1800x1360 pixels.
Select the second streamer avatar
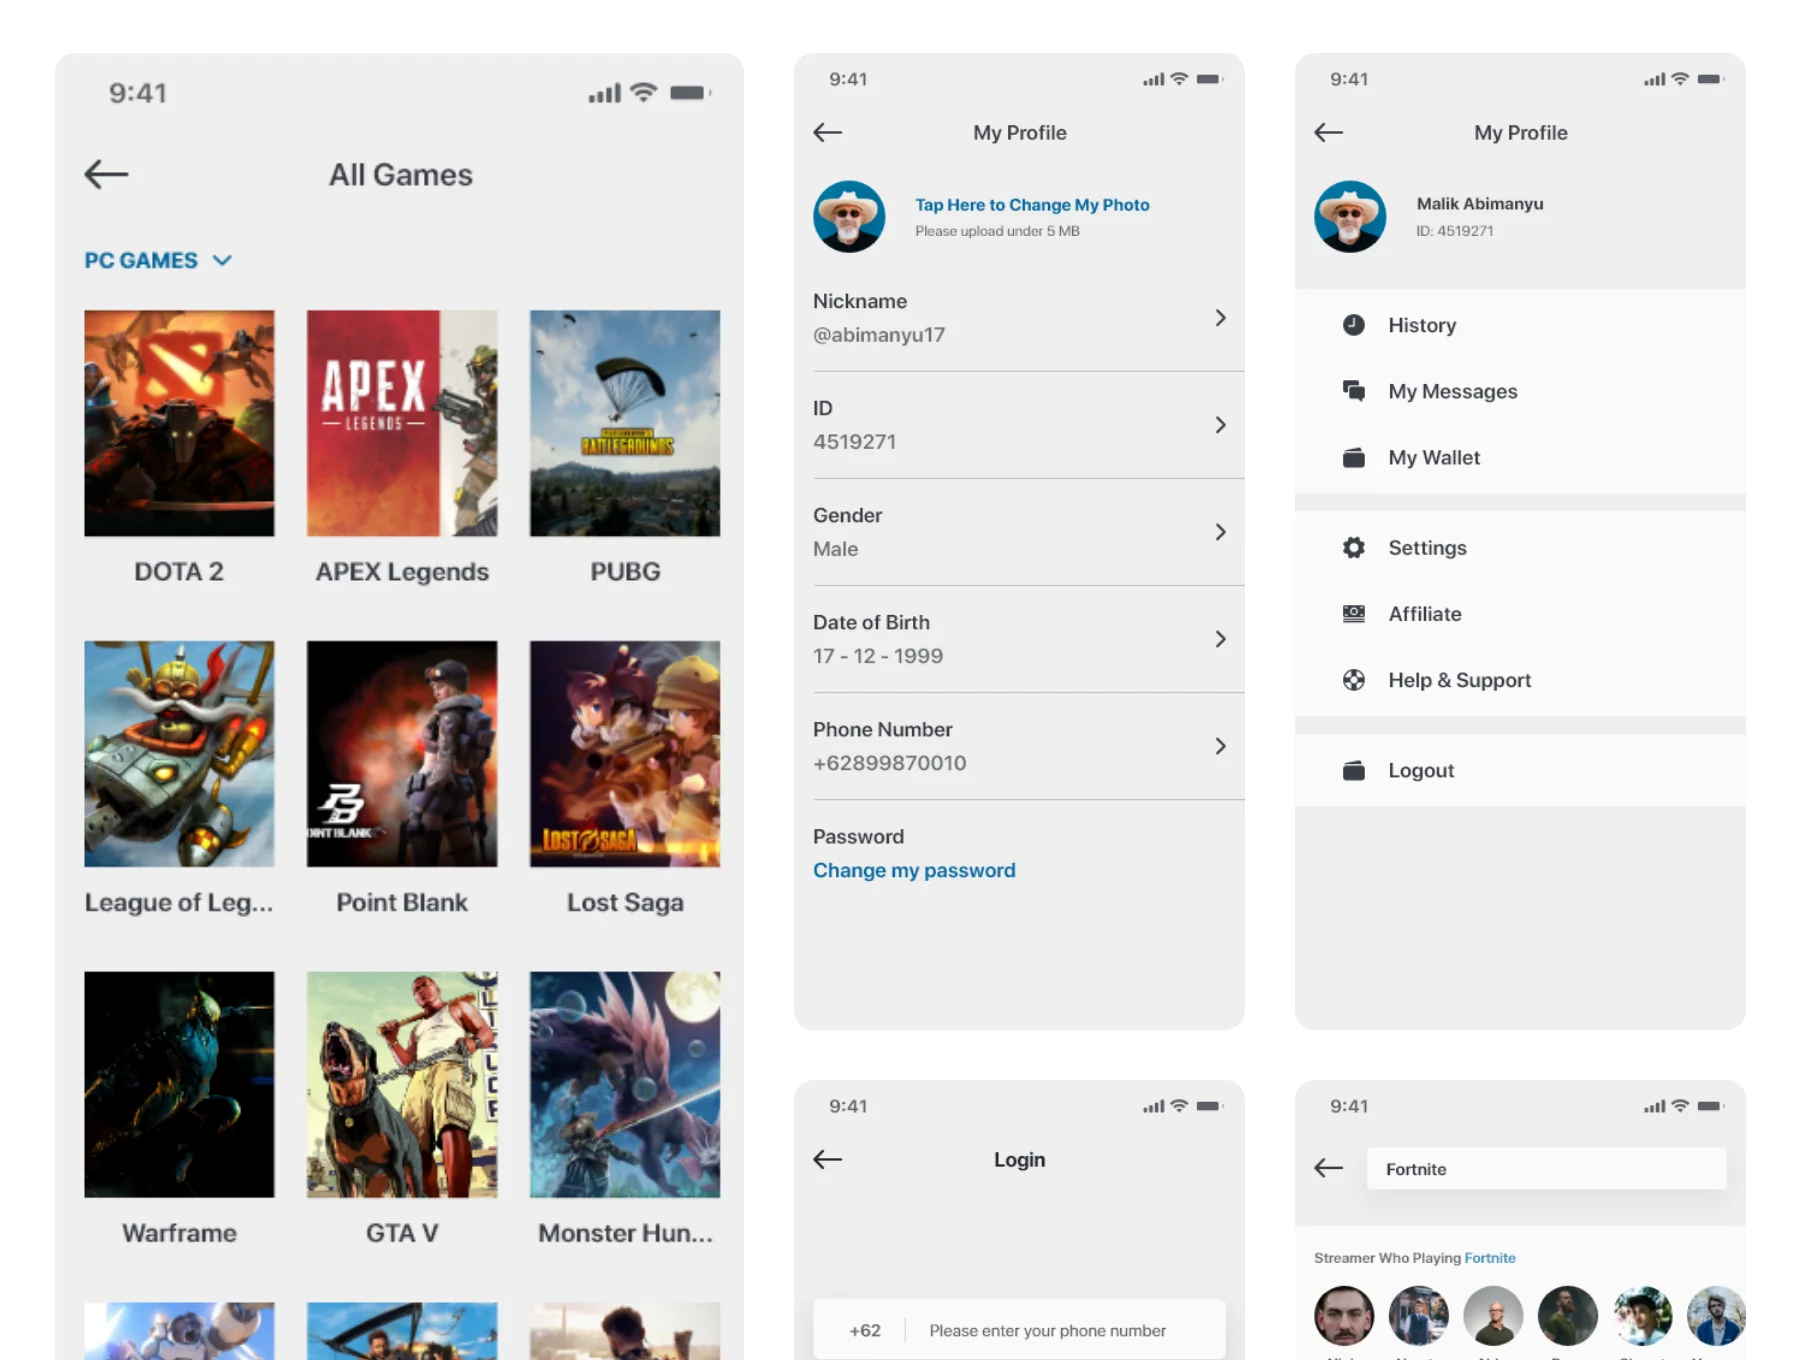(1419, 1316)
